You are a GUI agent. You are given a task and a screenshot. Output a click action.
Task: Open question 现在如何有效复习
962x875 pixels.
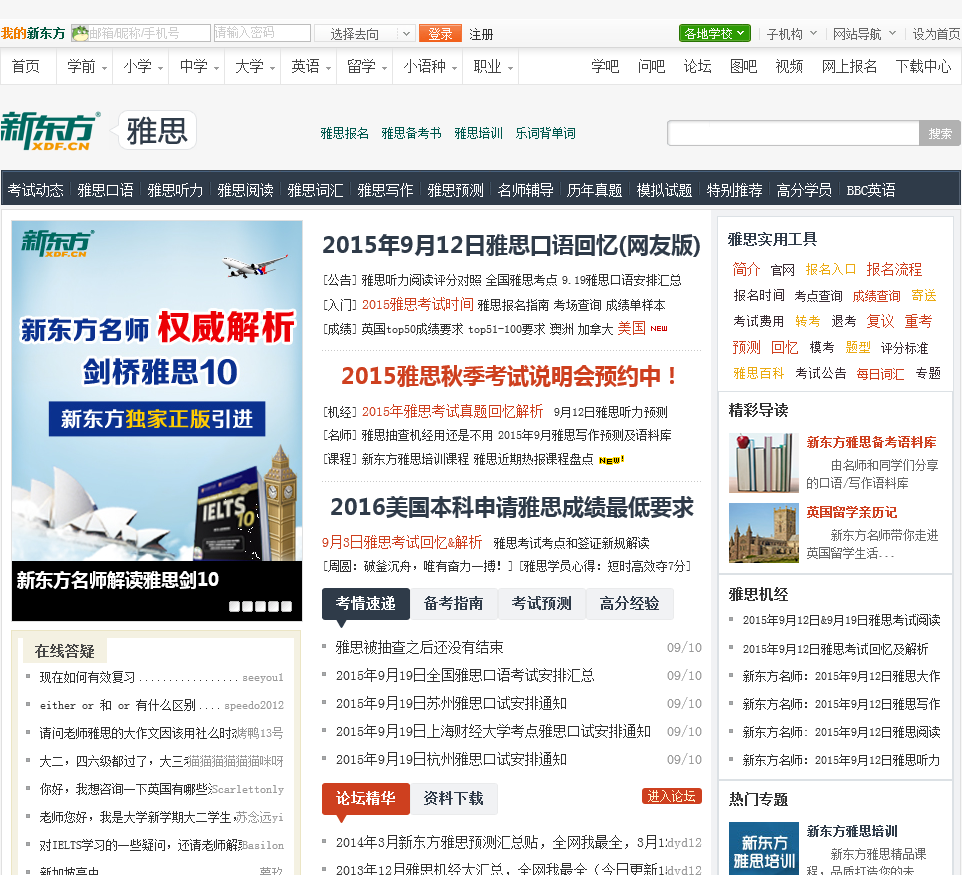(x=87, y=677)
